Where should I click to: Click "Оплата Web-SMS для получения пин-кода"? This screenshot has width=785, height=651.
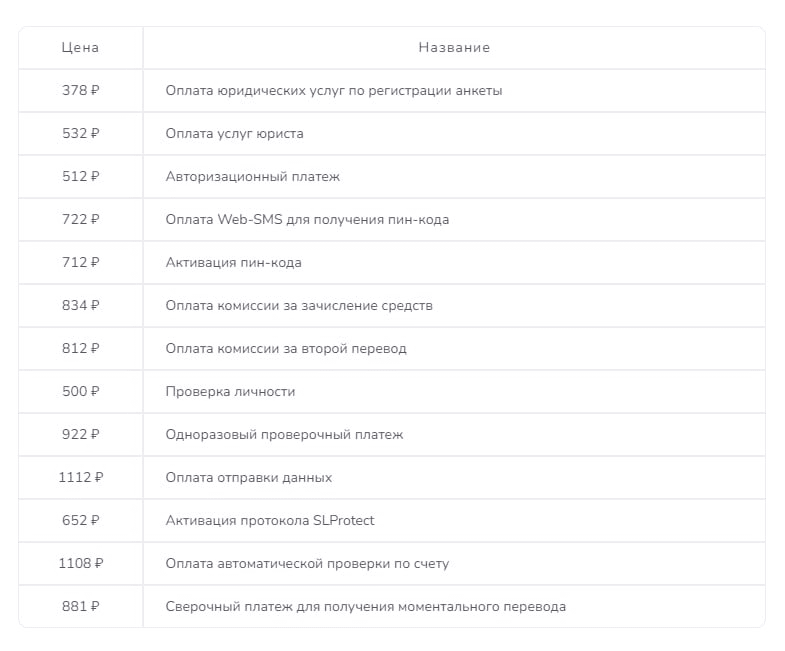click(x=307, y=220)
